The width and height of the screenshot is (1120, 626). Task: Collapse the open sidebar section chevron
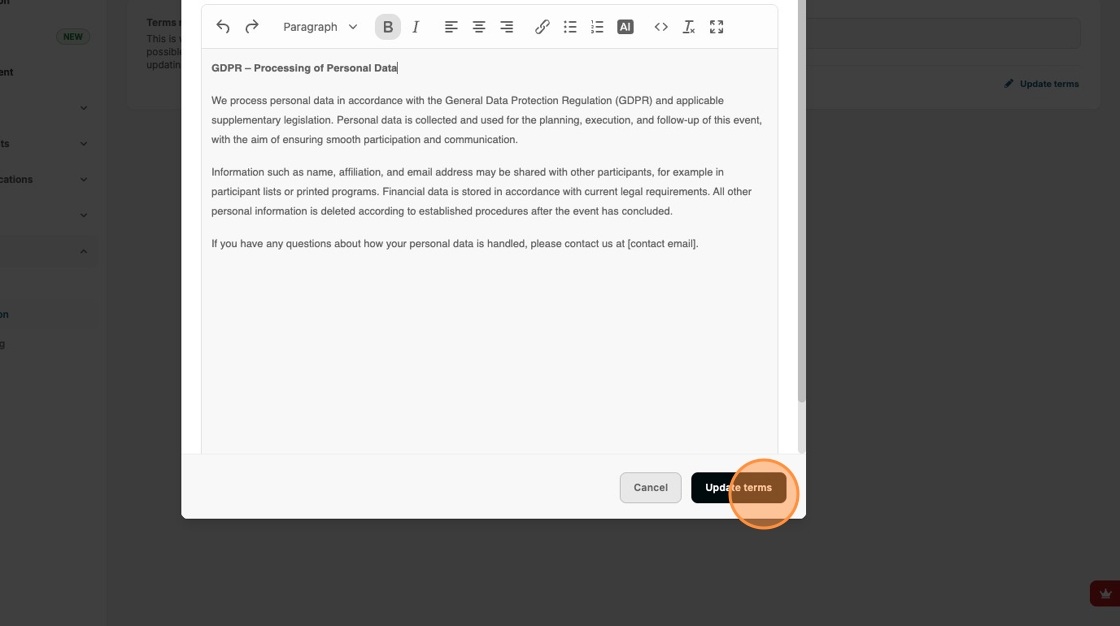pos(84,252)
